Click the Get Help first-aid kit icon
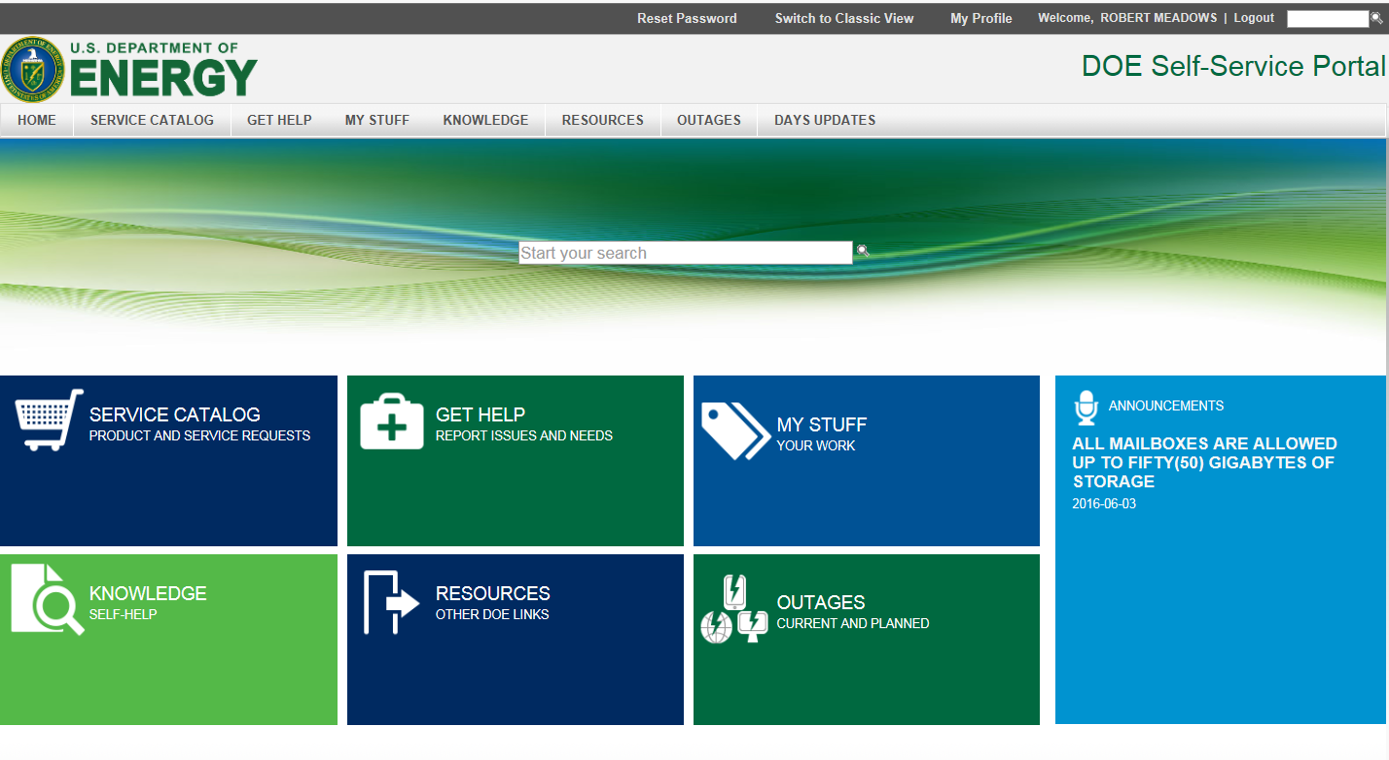 tap(392, 421)
